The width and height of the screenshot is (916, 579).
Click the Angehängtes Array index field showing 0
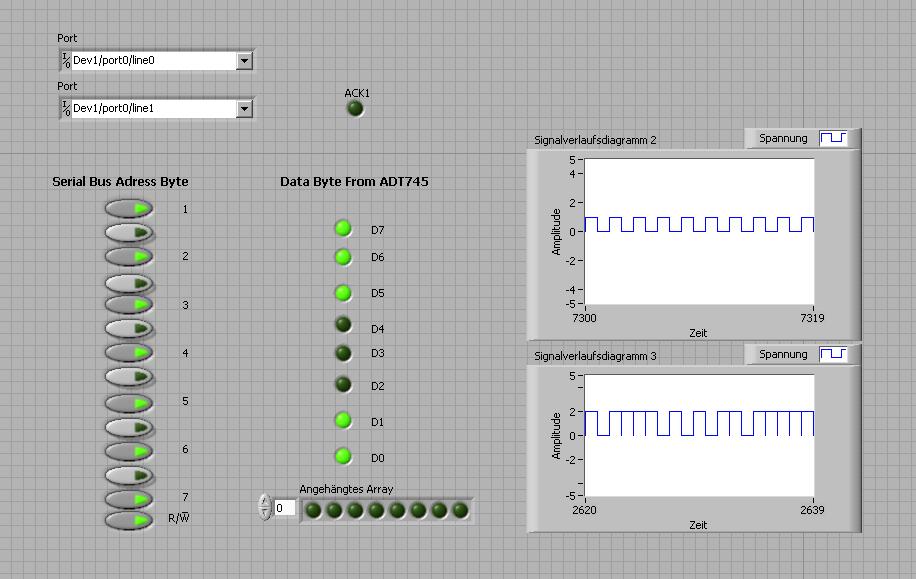pyautogui.click(x=284, y=508)
